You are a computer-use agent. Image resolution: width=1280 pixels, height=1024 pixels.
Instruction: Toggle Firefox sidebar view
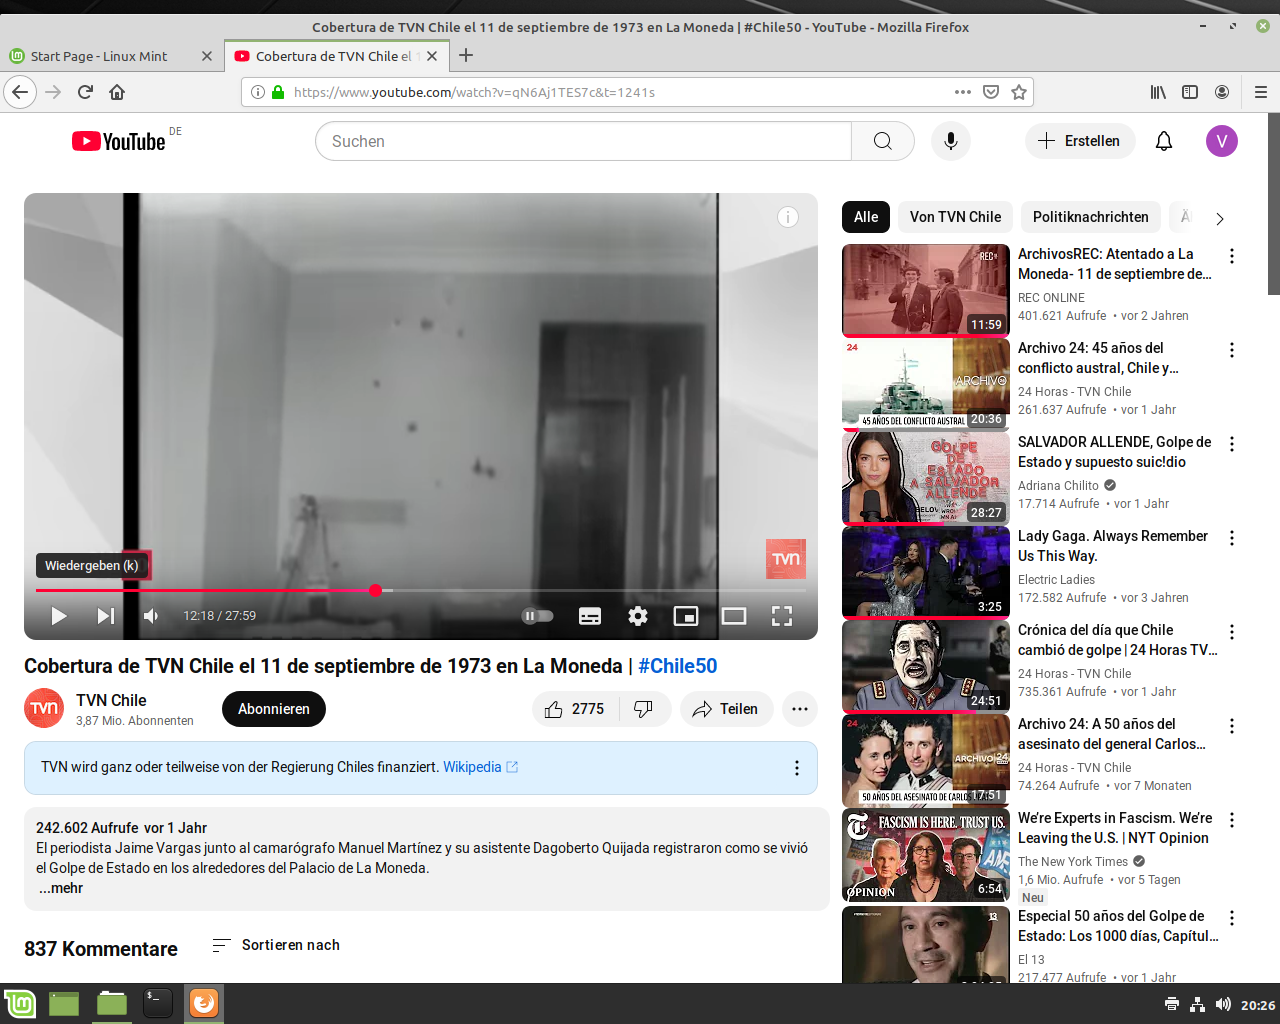point(1190,92)
